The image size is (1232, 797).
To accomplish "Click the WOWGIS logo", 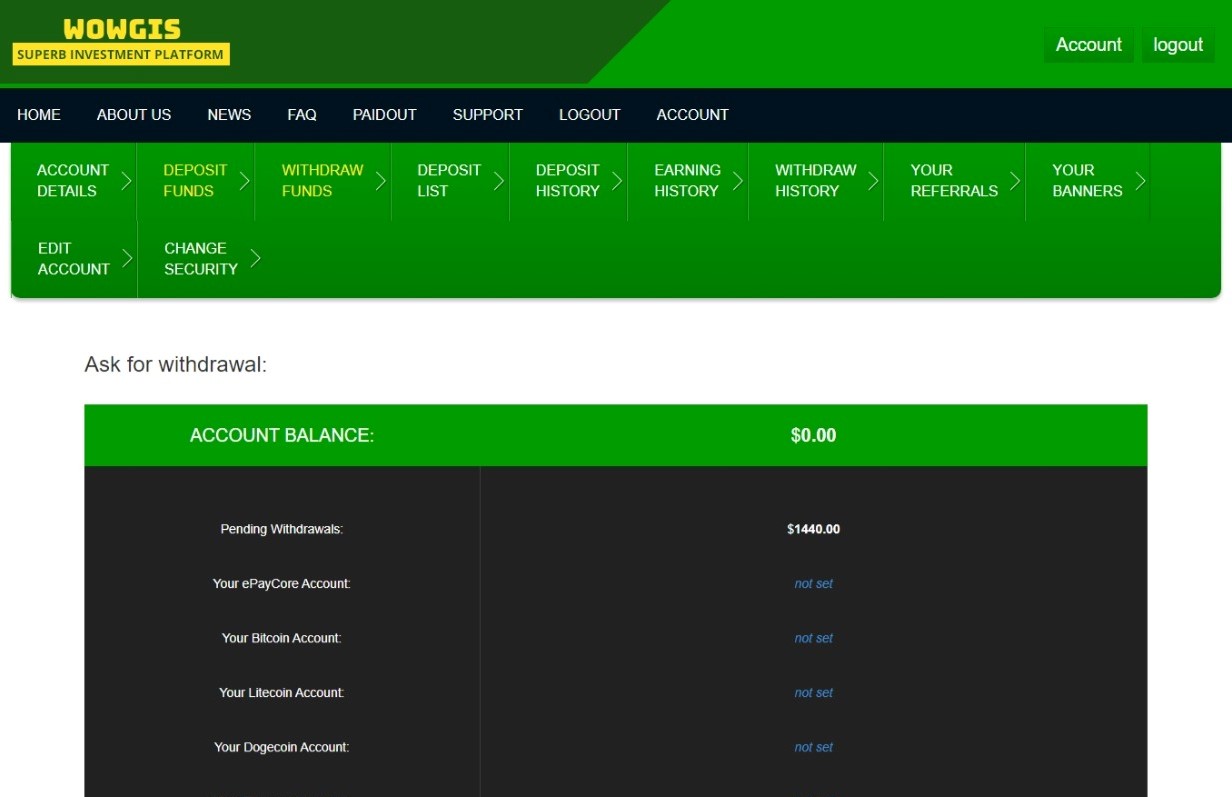I will click(121, 41).
